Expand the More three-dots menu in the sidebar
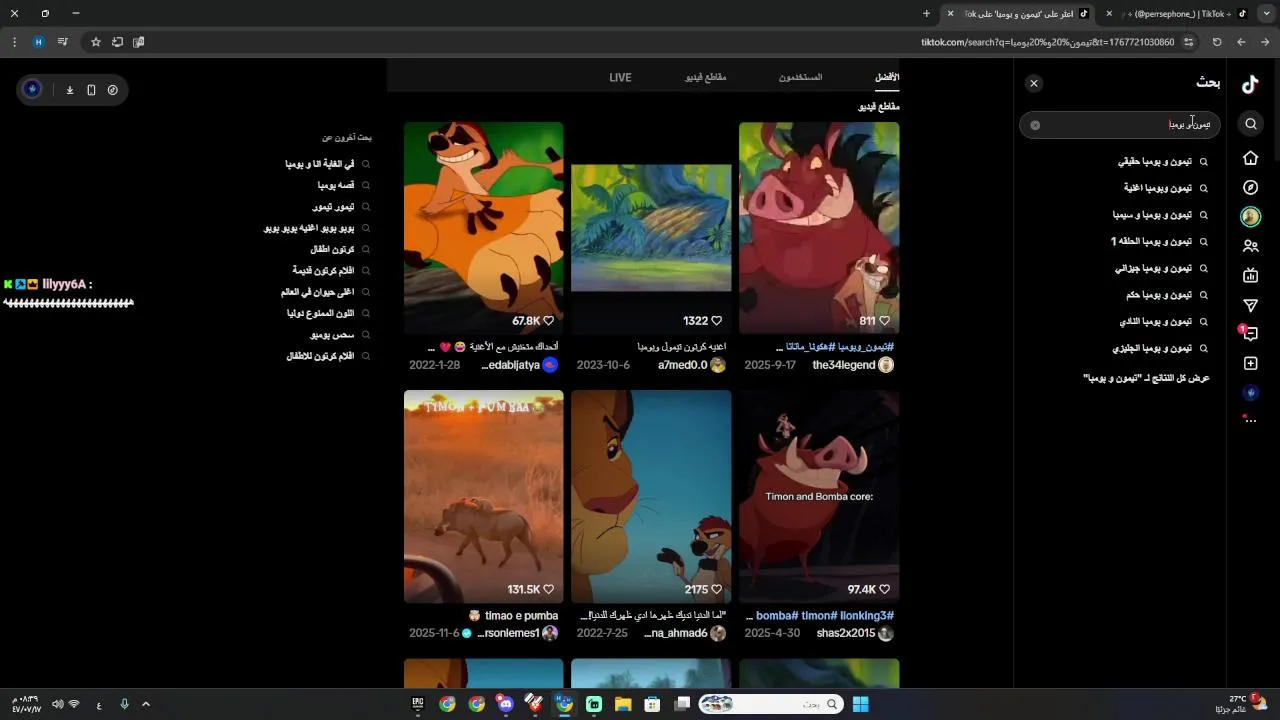The width and height of the screenshot is (1280, 720). point(1250,421)
